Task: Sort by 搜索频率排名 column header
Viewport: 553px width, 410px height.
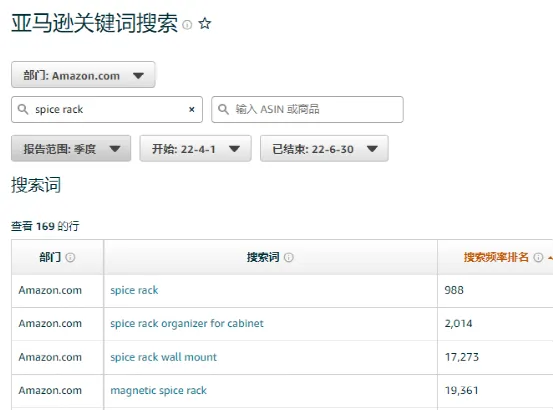Action: pyautogui.click(x=496, y=257)
